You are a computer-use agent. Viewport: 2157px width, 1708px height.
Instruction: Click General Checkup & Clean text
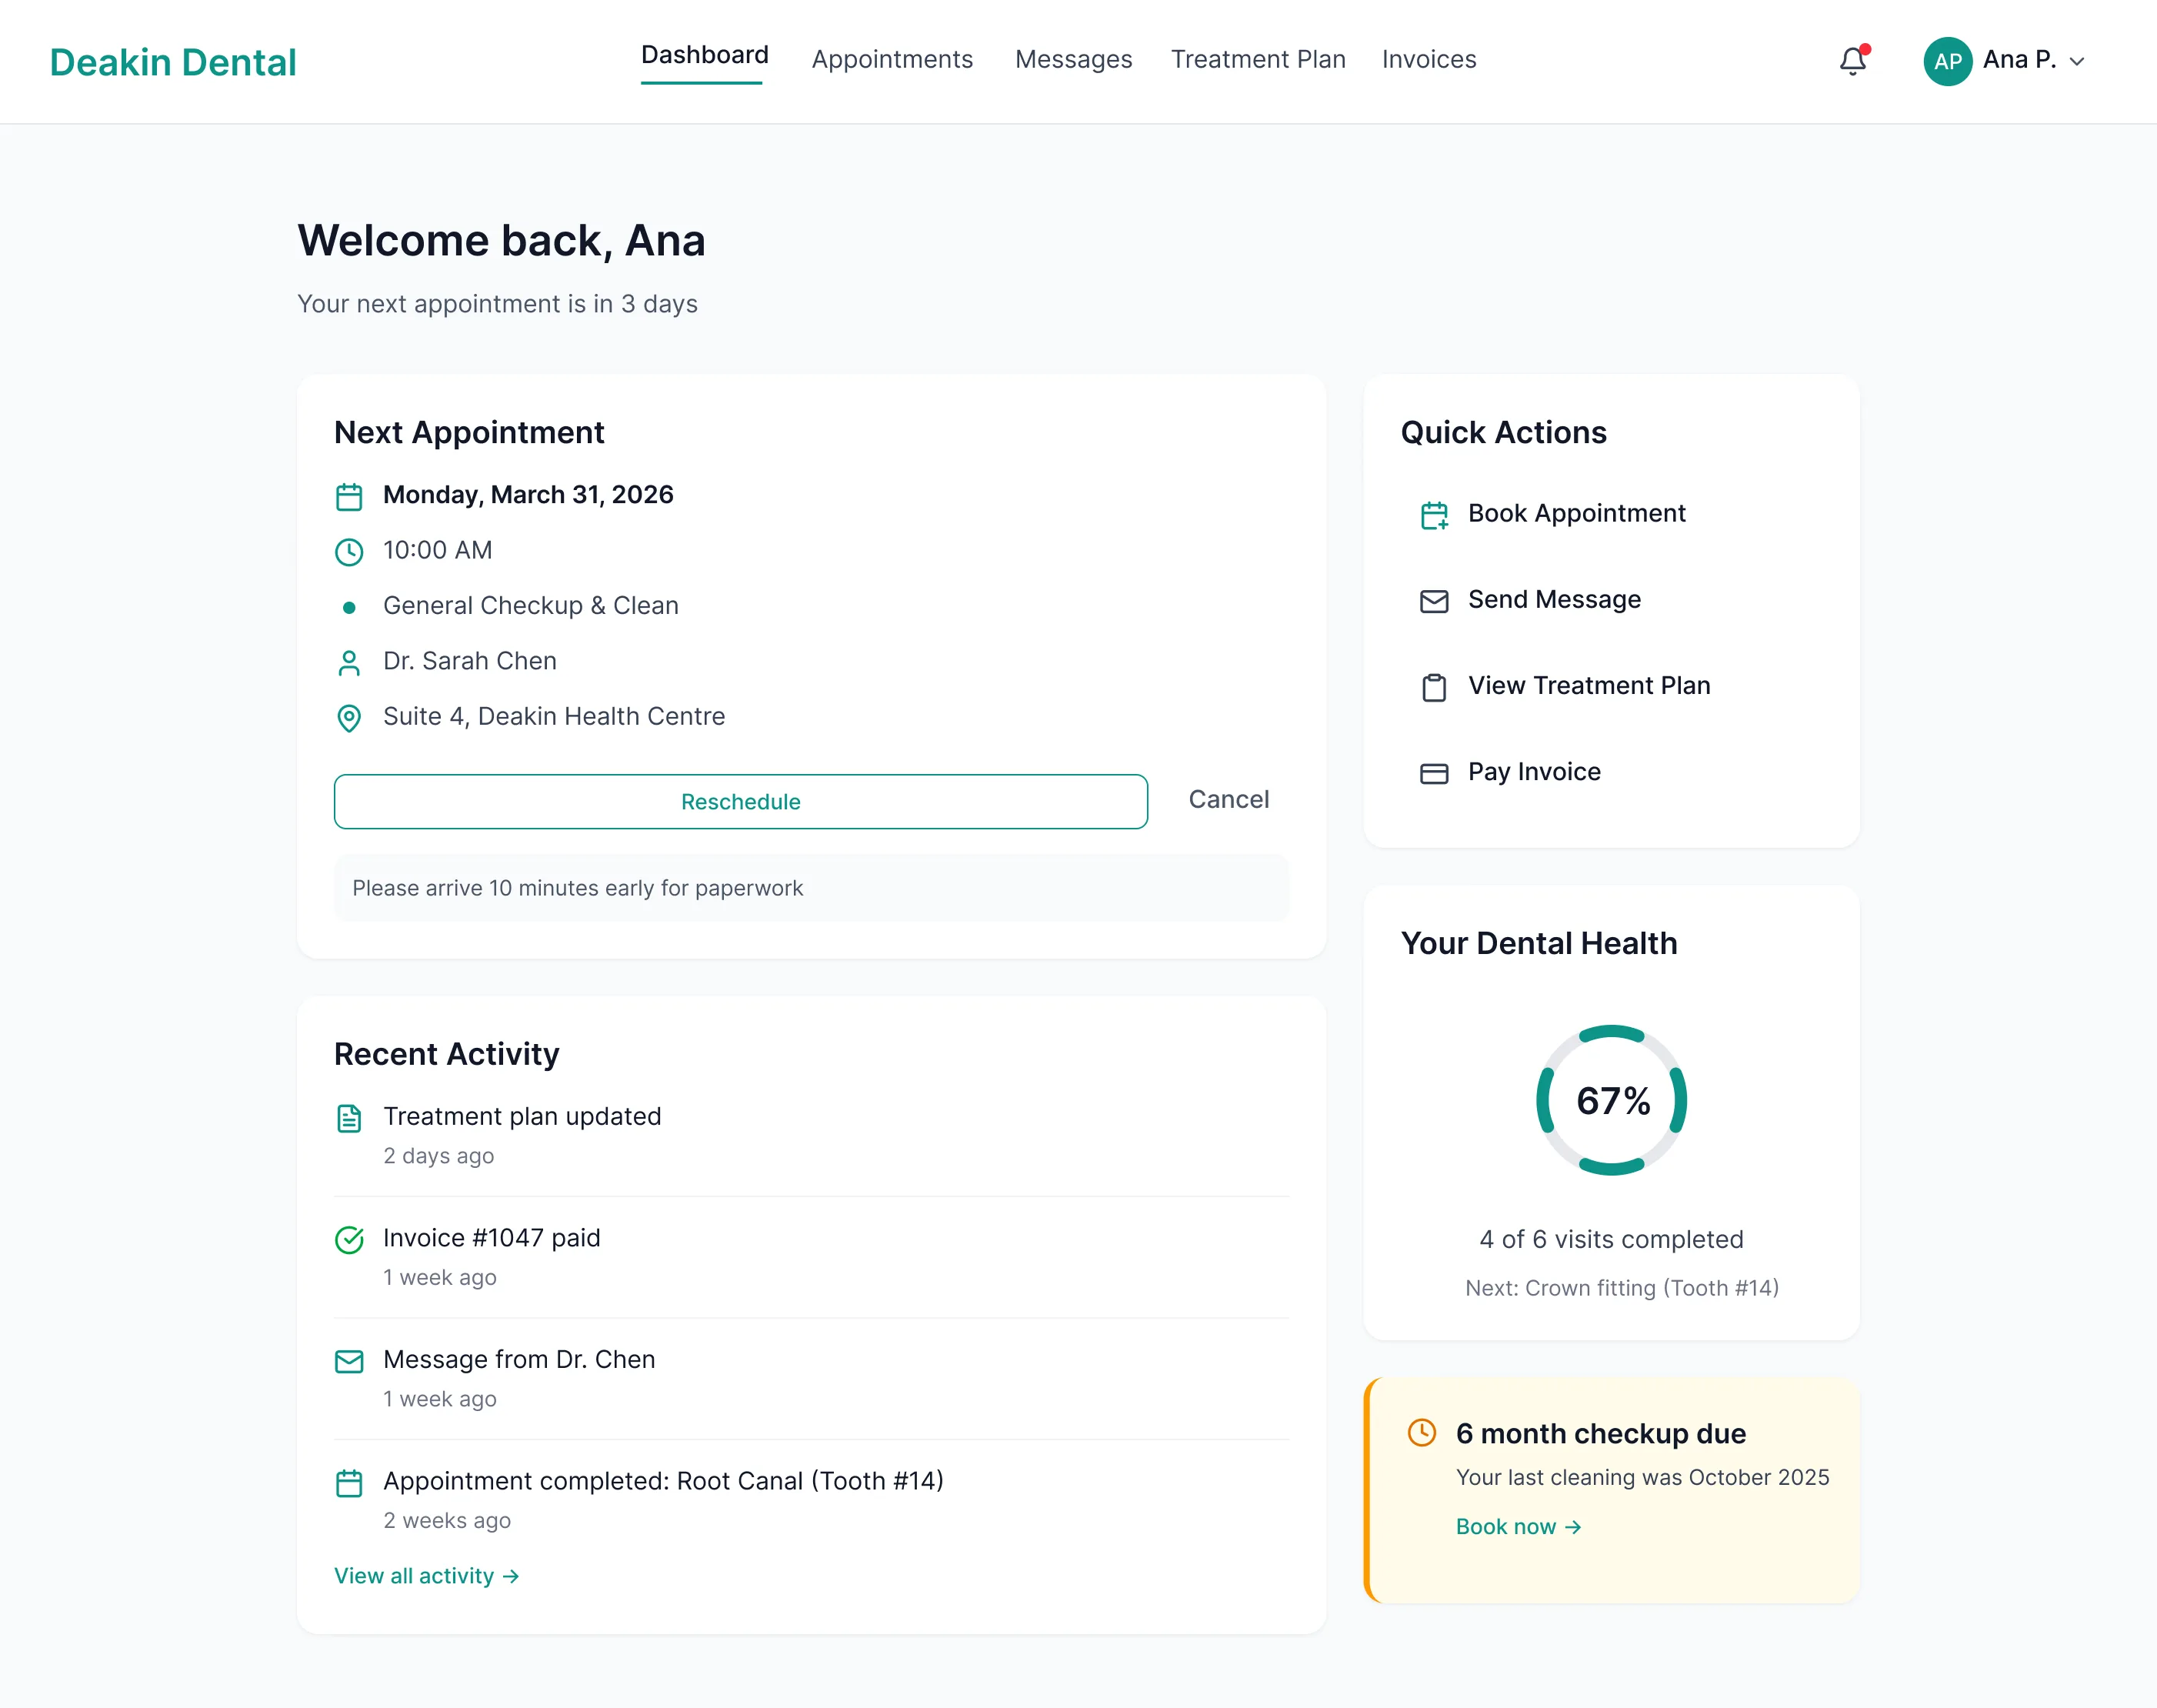[x=530, y=606]
